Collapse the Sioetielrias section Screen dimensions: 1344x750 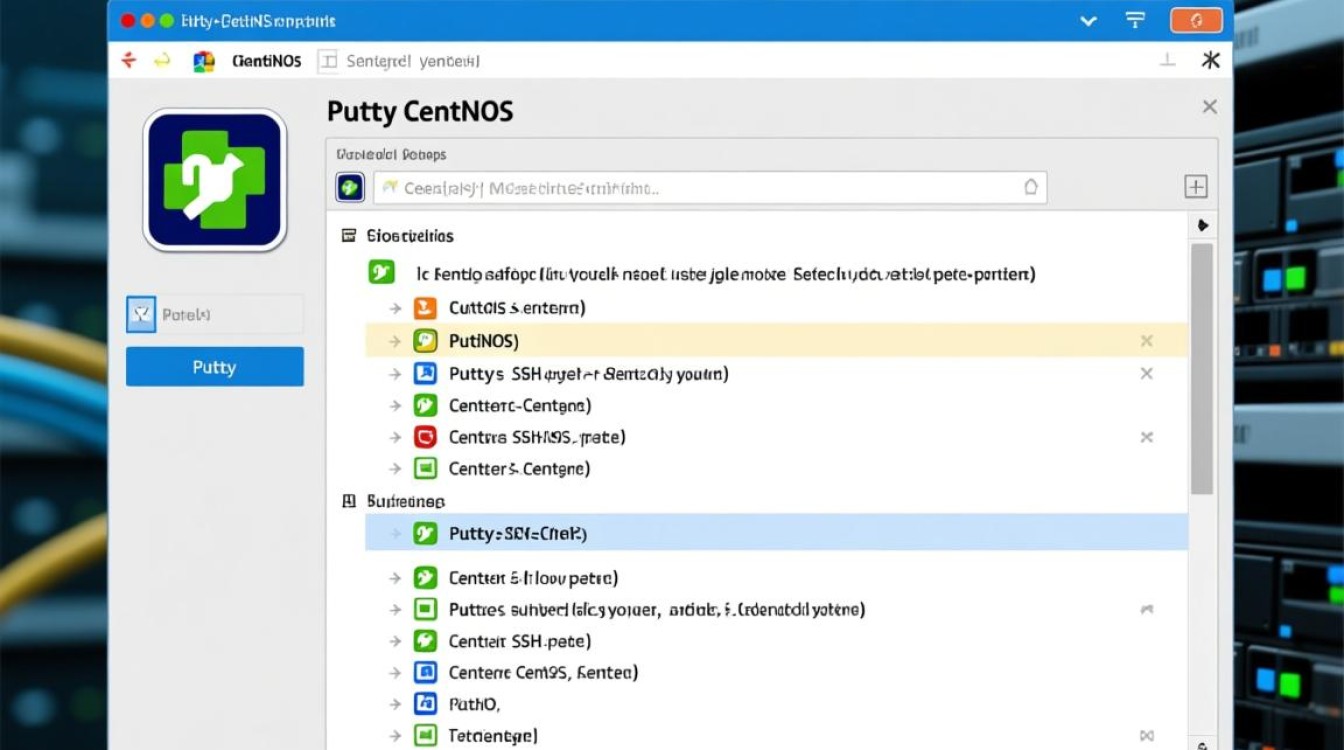tap(349, 236)
